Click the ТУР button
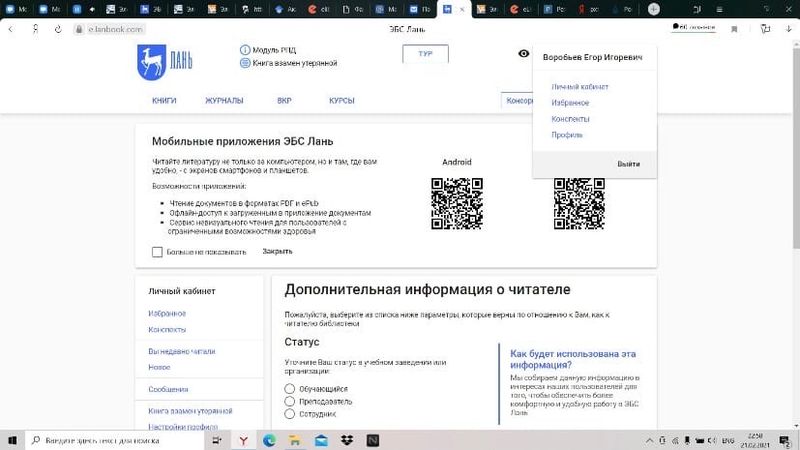This screenshot has height=450, width=800. click(426, 54)
